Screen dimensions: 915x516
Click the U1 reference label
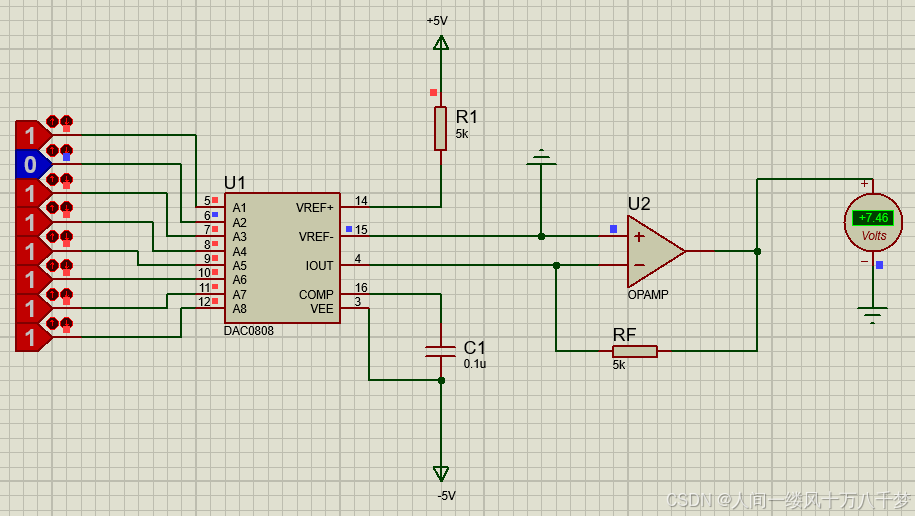click(x=235, y=183)
